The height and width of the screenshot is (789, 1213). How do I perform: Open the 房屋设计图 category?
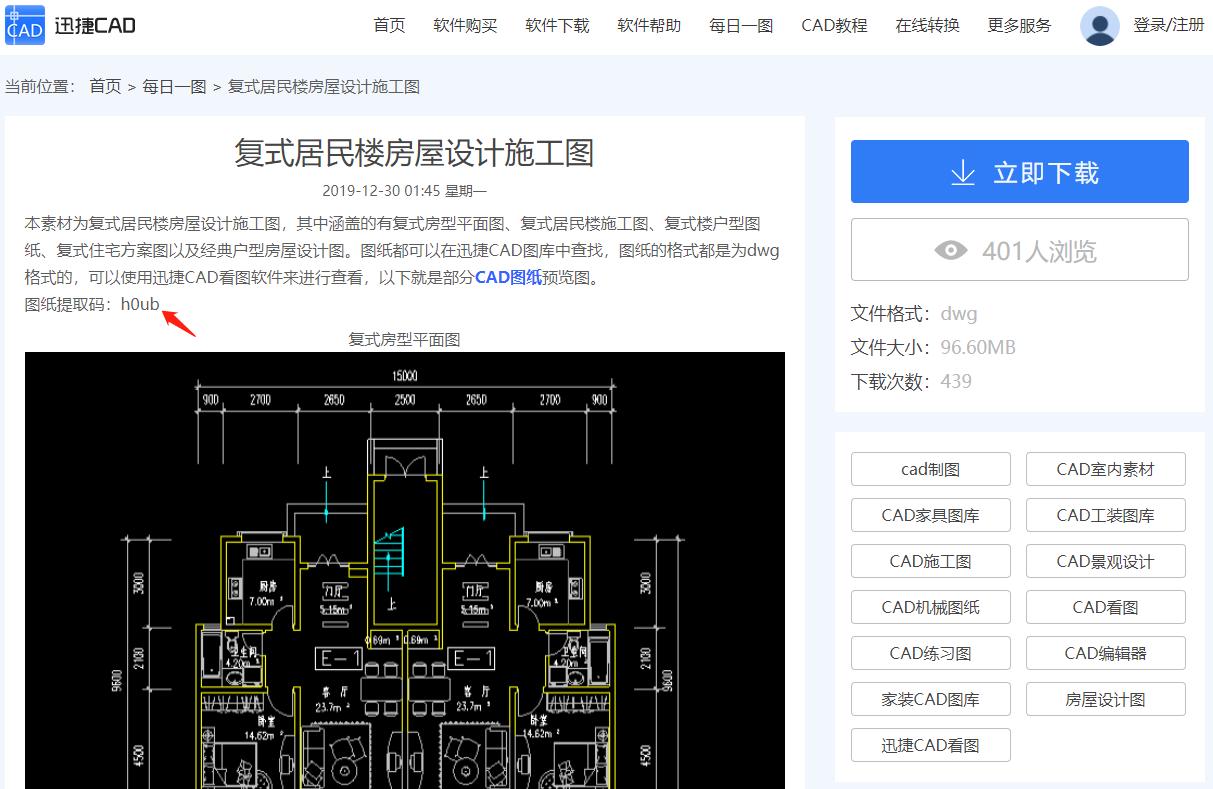(1105, 699)
